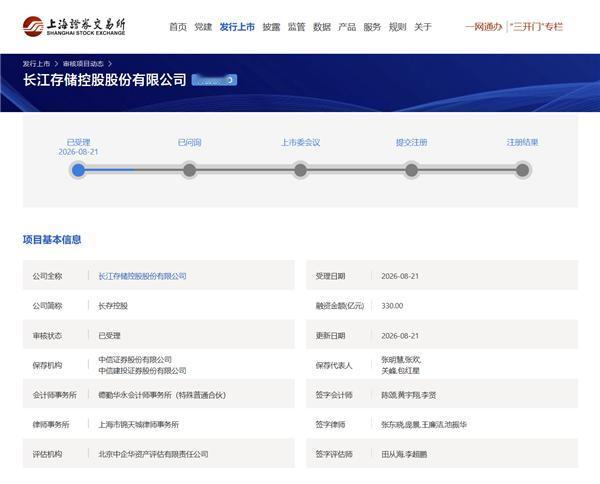Click the 项目基本信息 section heading
The width and height of the screenshot is (600, 484).
(52, 240)
